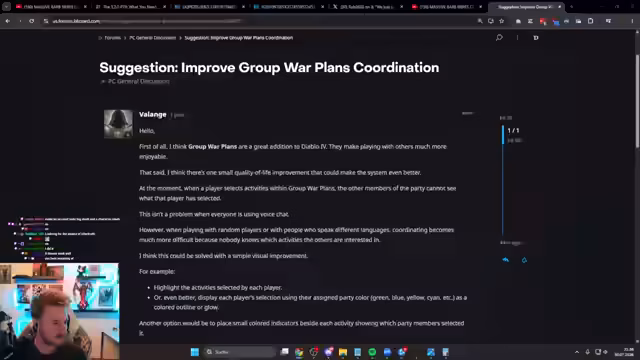
Task: Reload the page with the refresh icon
Action: 31,21
